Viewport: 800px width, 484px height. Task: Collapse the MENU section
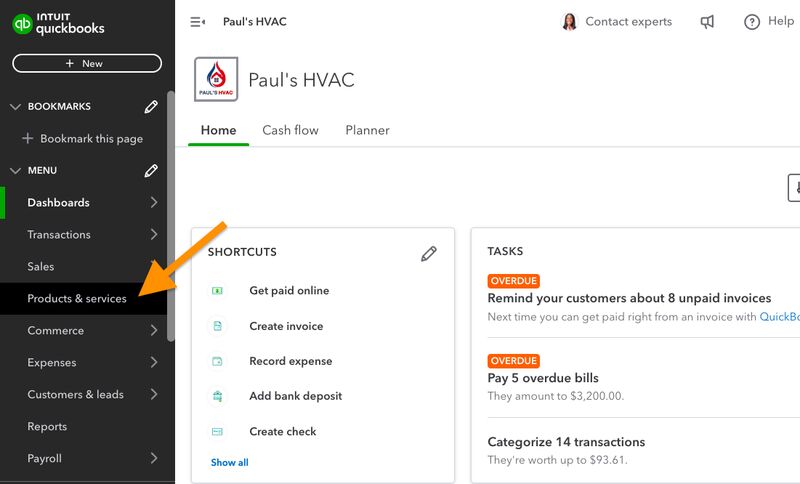(15, 170)
